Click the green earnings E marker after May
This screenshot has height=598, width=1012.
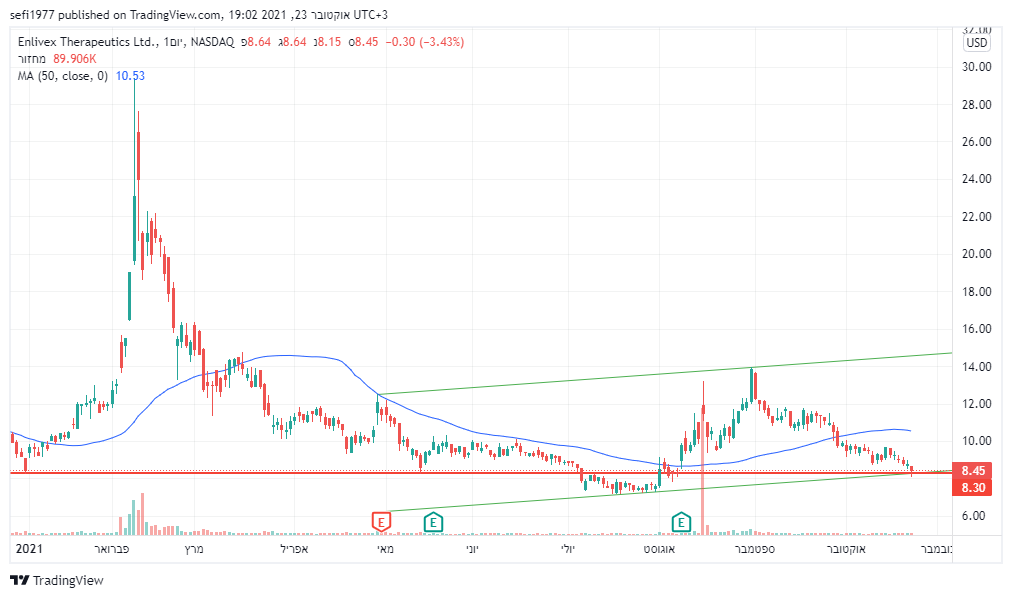[x=433, y=522]
